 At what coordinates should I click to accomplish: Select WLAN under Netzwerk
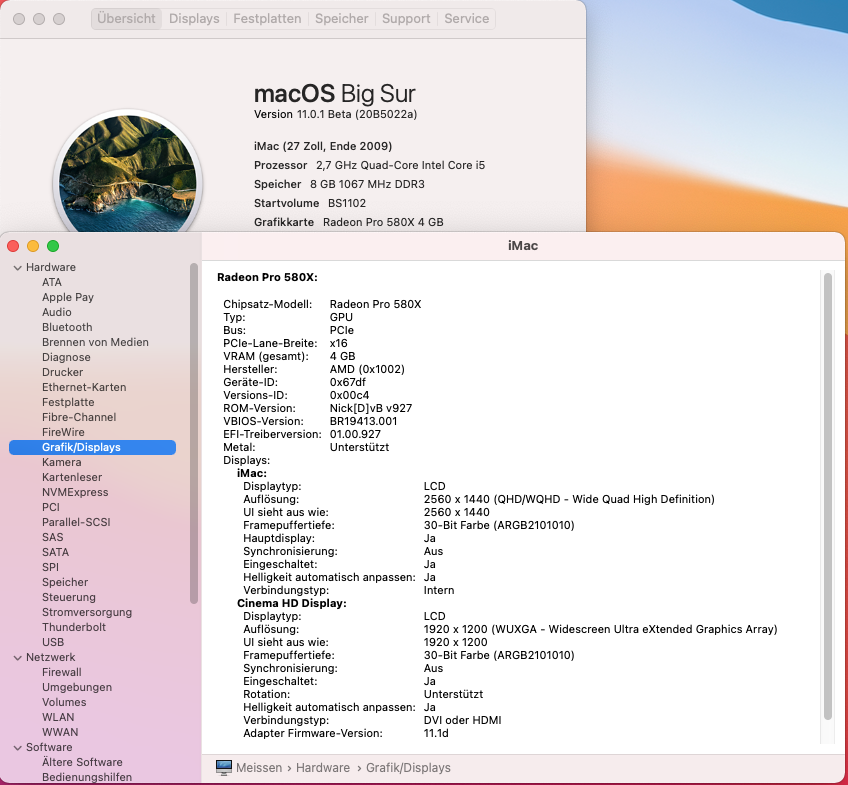pyautogui.click(x=58, y=717)
